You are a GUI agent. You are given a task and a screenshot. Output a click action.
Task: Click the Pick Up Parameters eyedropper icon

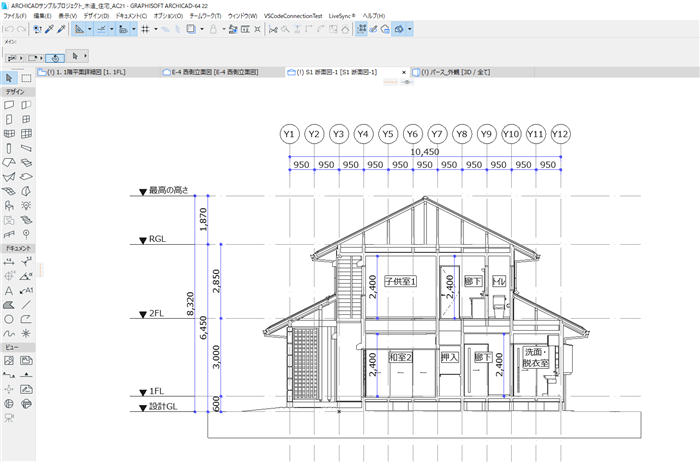(50, 29)
